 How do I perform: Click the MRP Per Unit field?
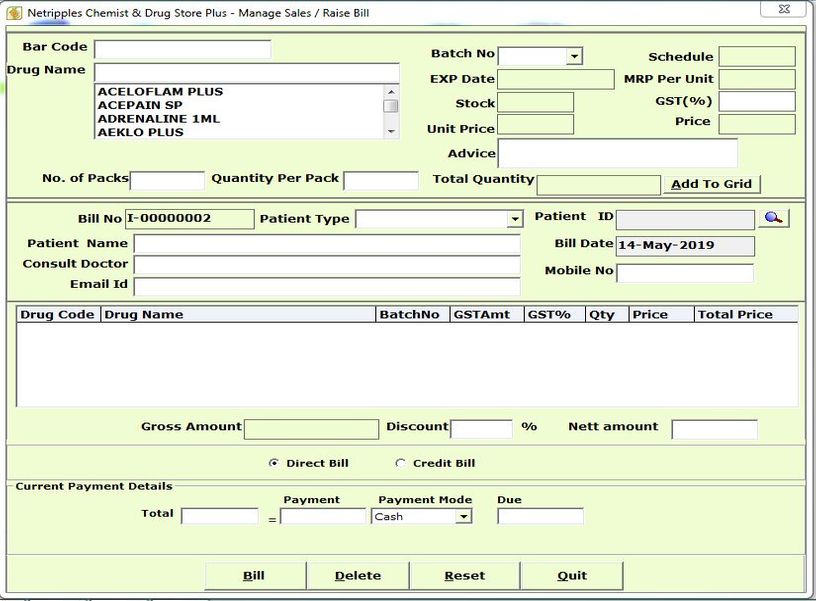(757, 79)
